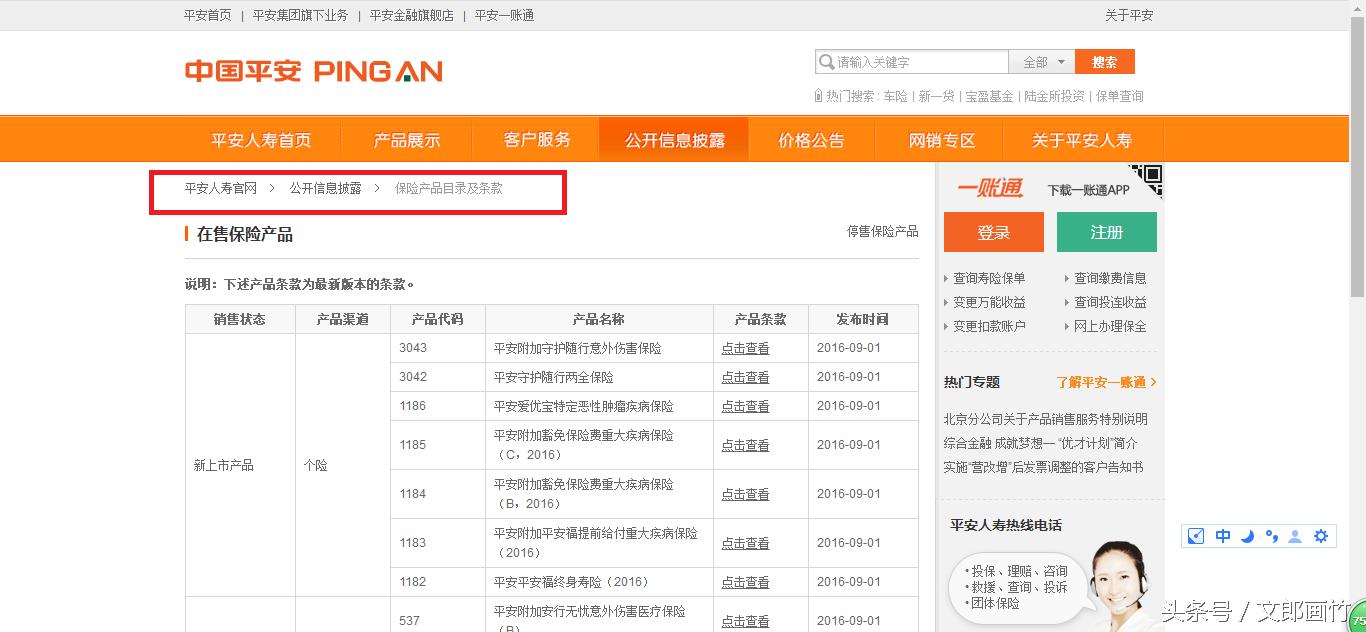The image size is (1366, 632).
Task: Switch to 停售保险产品 listing
Action: (881, 230)
